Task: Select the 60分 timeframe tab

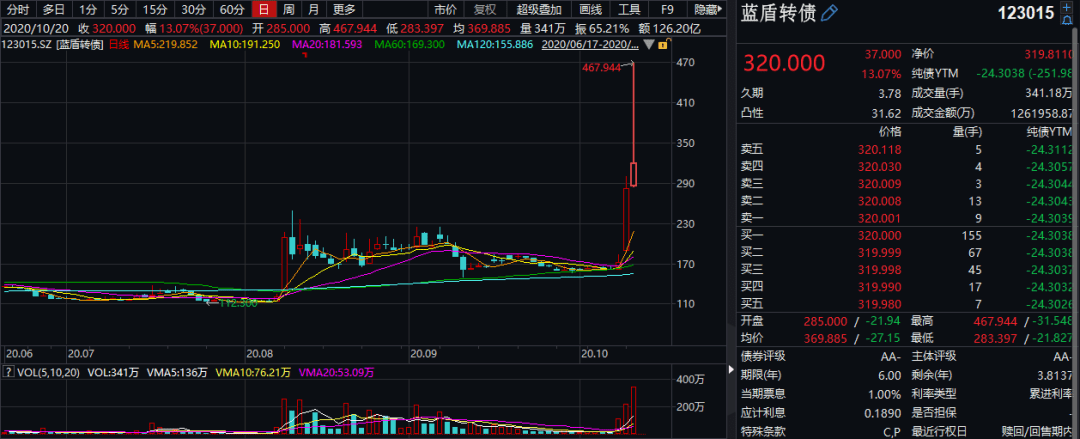Action: tap(232, 9)
